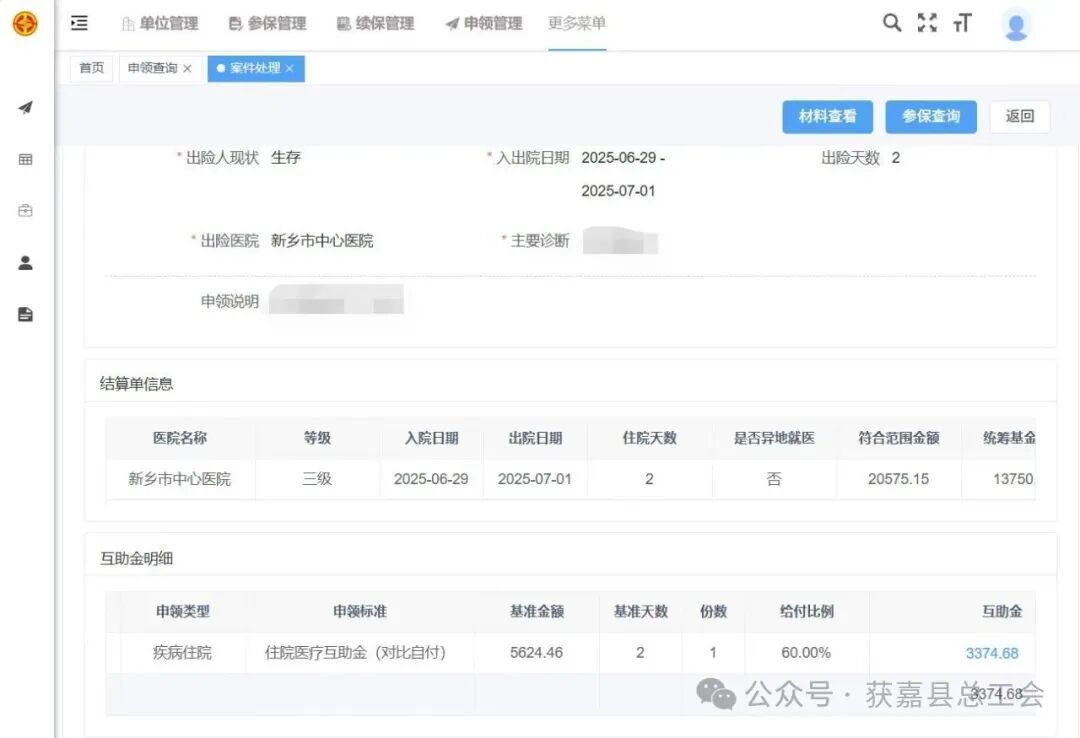Click the 返回 button

1019,117
